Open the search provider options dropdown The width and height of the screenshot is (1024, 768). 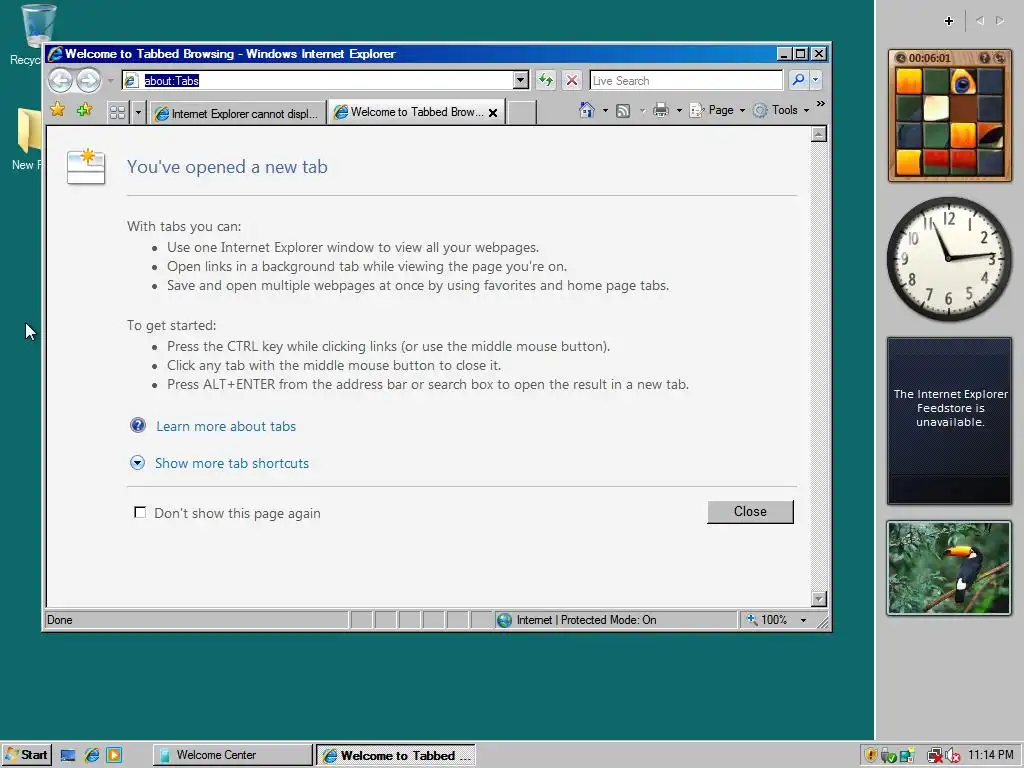(x=815, y=80)
